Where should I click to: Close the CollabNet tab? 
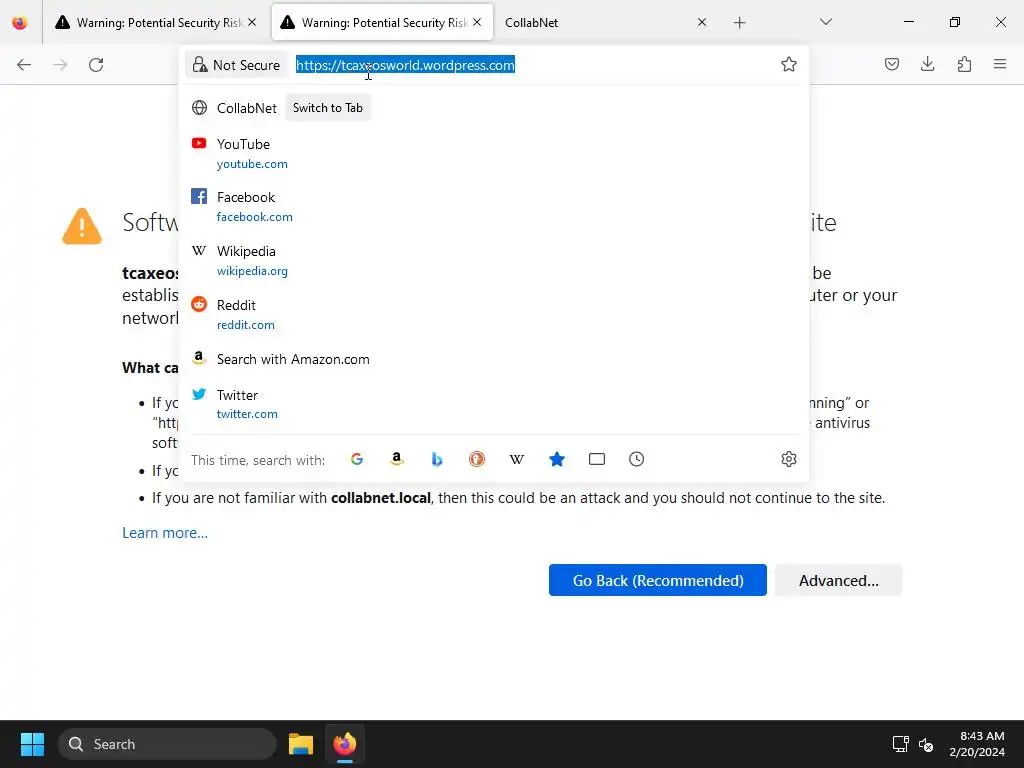(701, 22)
